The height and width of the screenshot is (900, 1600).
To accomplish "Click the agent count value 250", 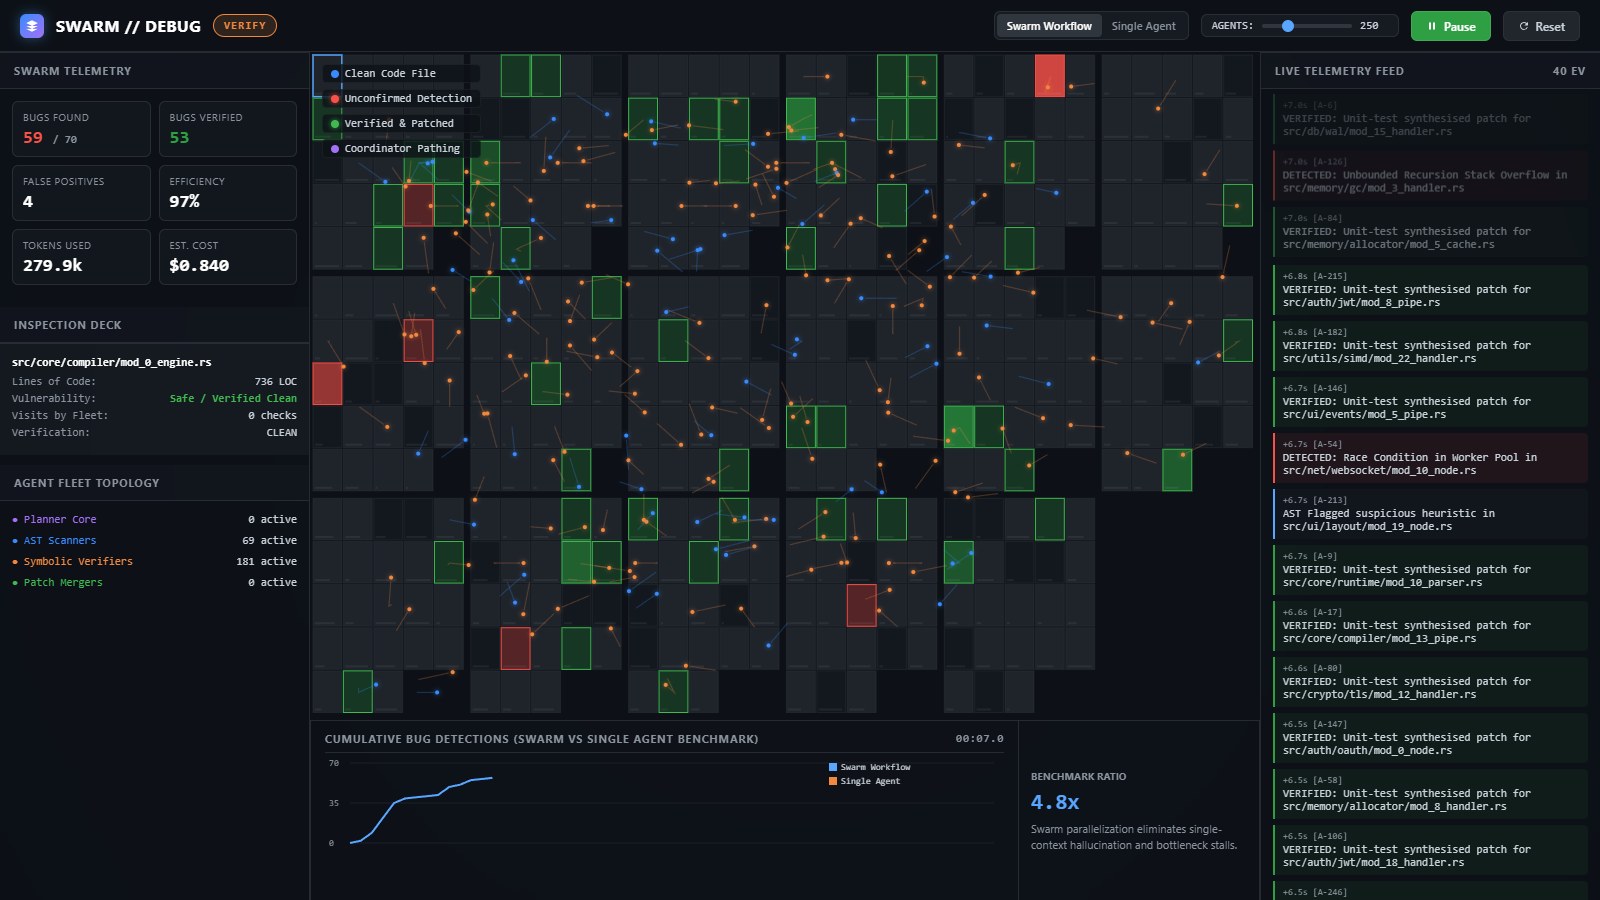I will [x=1369, y=26].
